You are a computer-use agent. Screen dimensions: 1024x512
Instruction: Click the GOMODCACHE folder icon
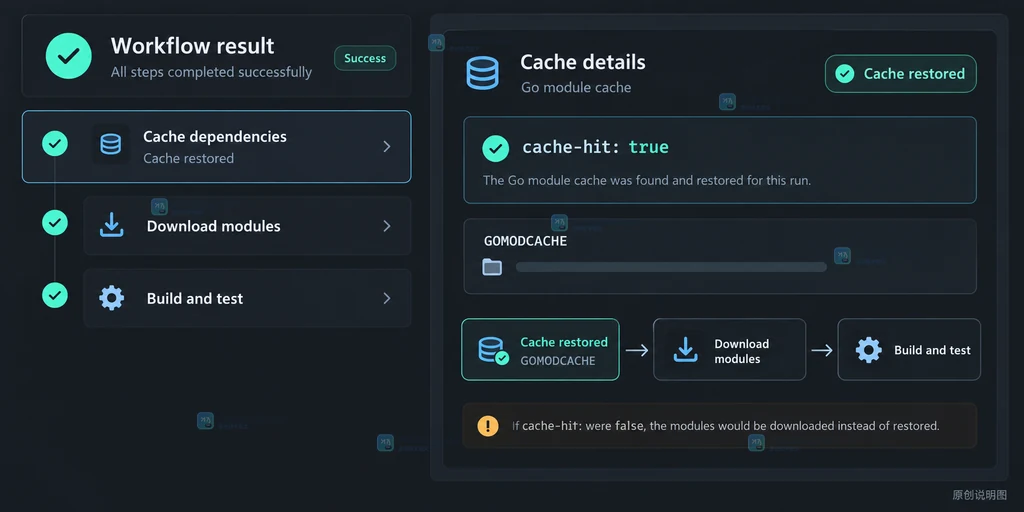pyautogui.click(x=492, y=266)
